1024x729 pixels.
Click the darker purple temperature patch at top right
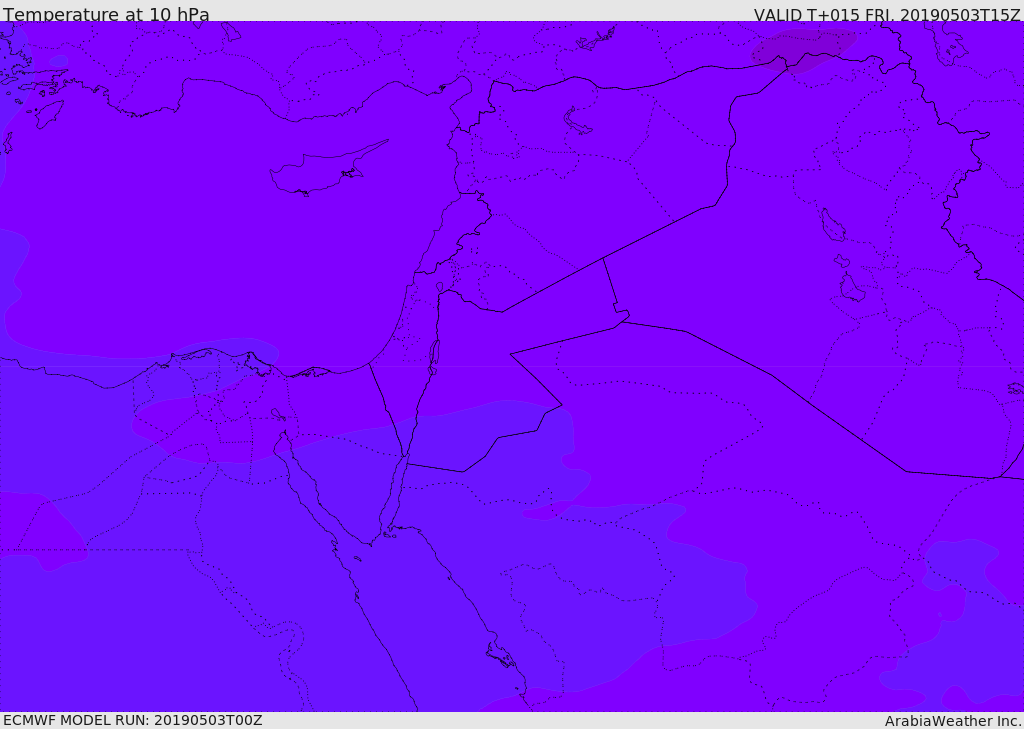803,49
